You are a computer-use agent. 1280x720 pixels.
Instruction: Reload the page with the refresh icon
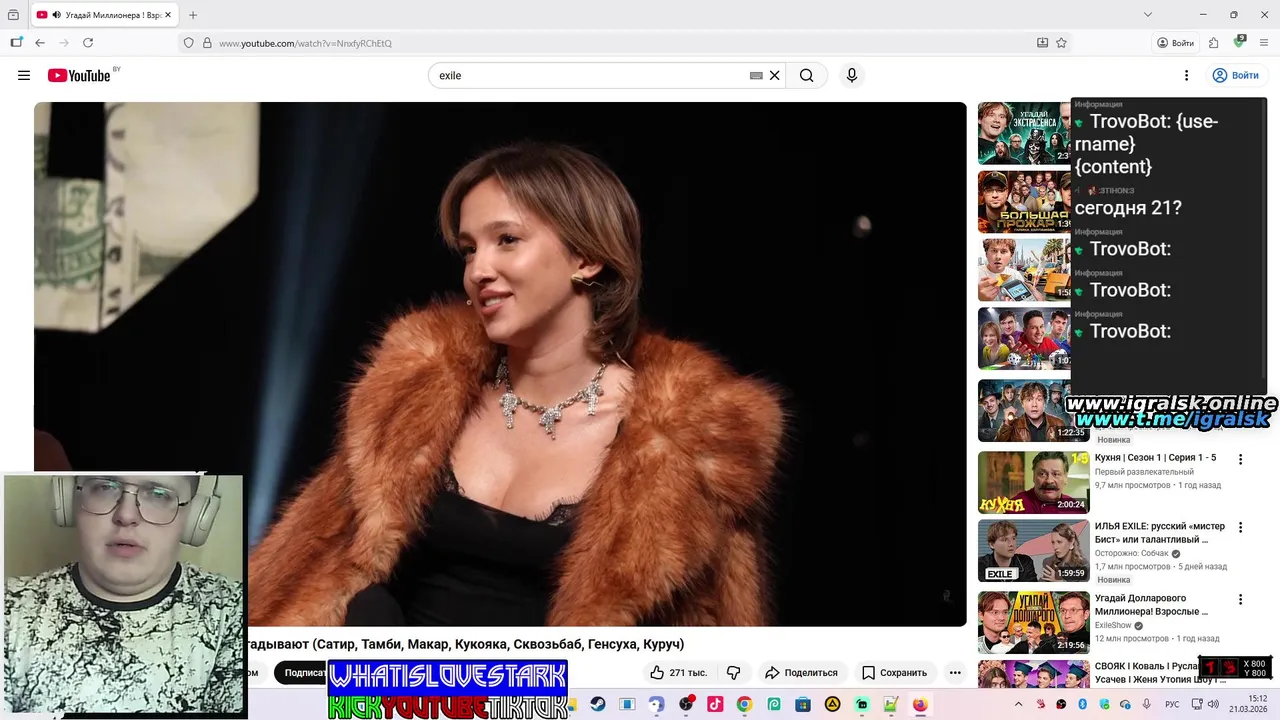88,43
